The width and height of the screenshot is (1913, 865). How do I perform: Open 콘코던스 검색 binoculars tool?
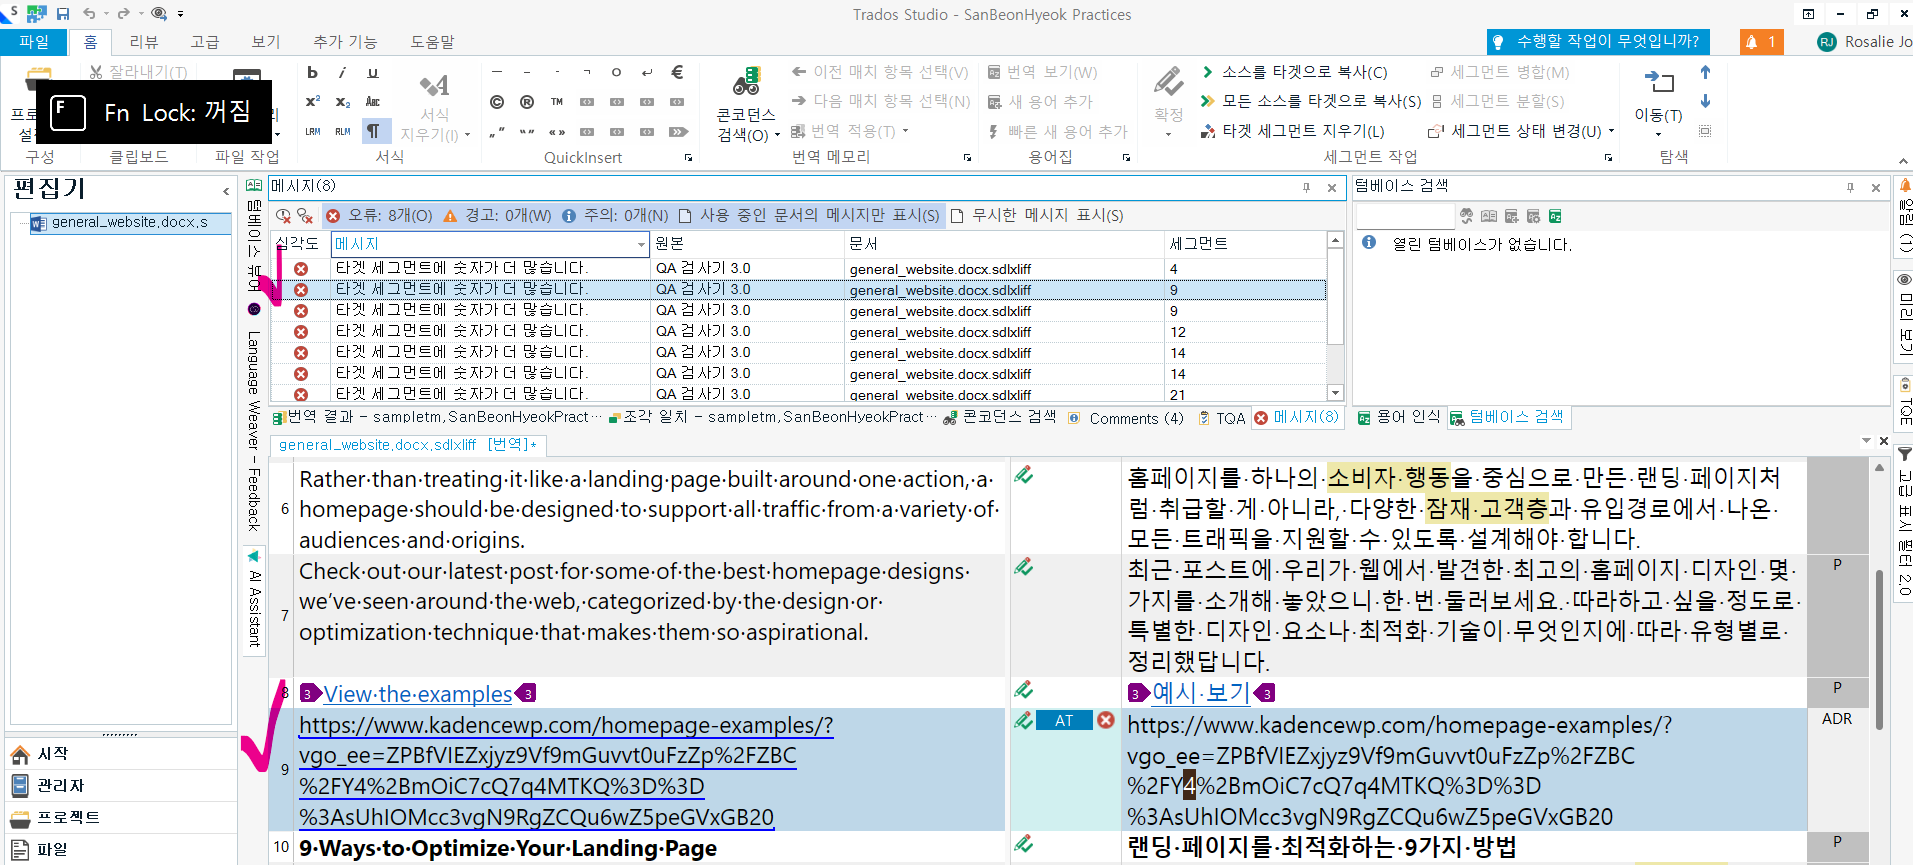pos(746,83)
